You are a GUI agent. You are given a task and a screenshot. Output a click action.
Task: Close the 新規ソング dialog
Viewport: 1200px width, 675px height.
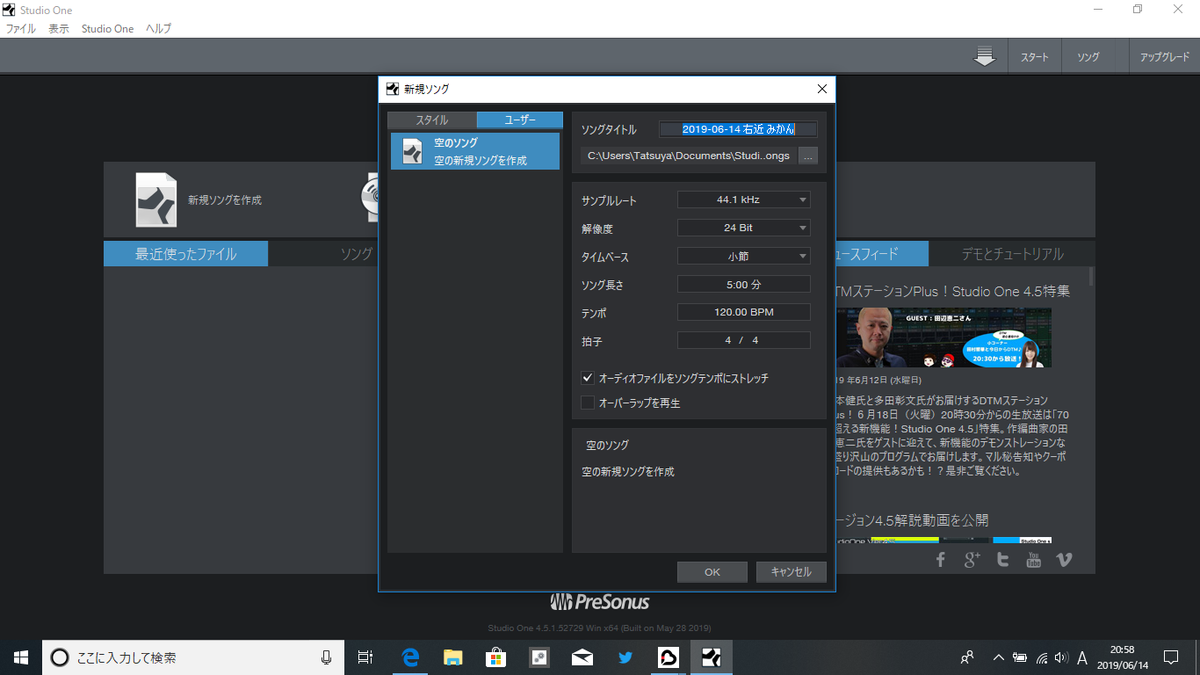(822, 89)
